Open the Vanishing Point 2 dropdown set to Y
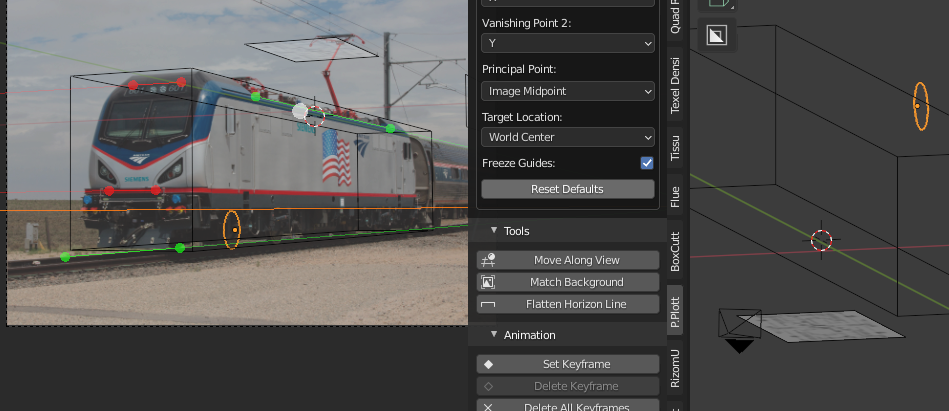 coord(568,44)
